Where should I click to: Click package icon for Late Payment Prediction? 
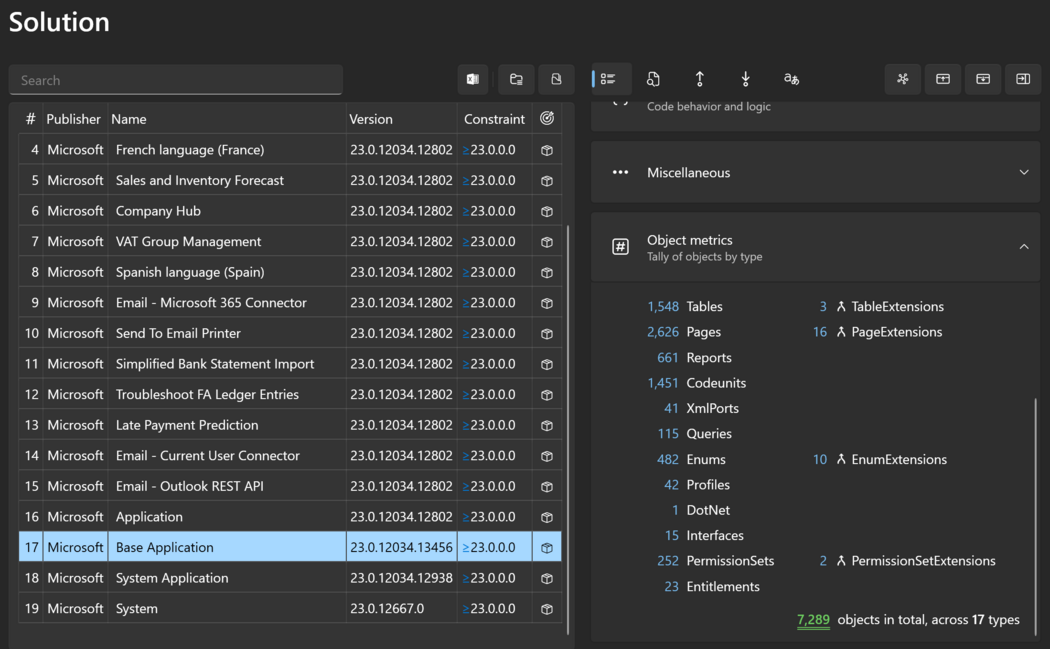(x=547, y=425)
